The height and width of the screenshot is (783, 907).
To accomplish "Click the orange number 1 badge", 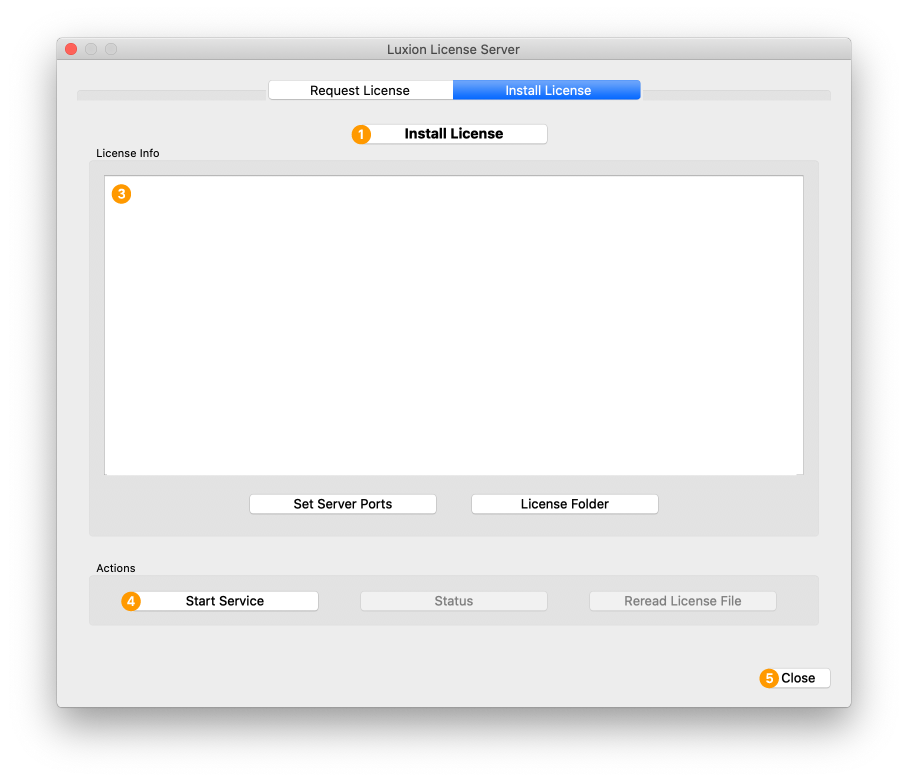I will click(361, 134).
